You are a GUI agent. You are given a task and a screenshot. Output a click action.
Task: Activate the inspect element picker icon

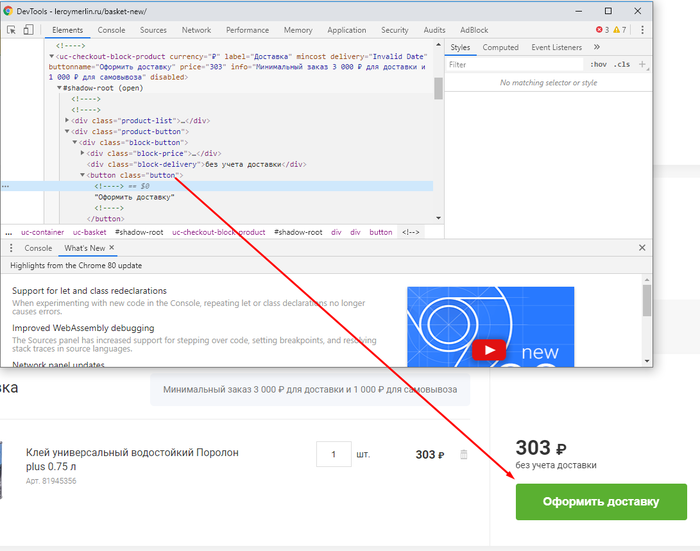12,30
